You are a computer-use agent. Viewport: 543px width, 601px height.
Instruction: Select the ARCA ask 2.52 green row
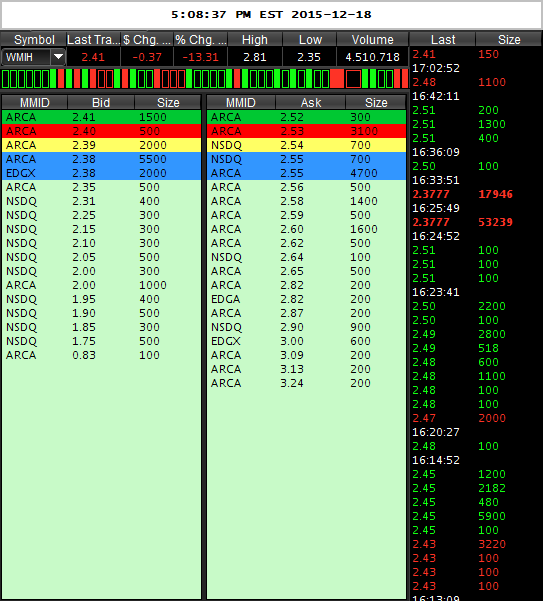307,117
